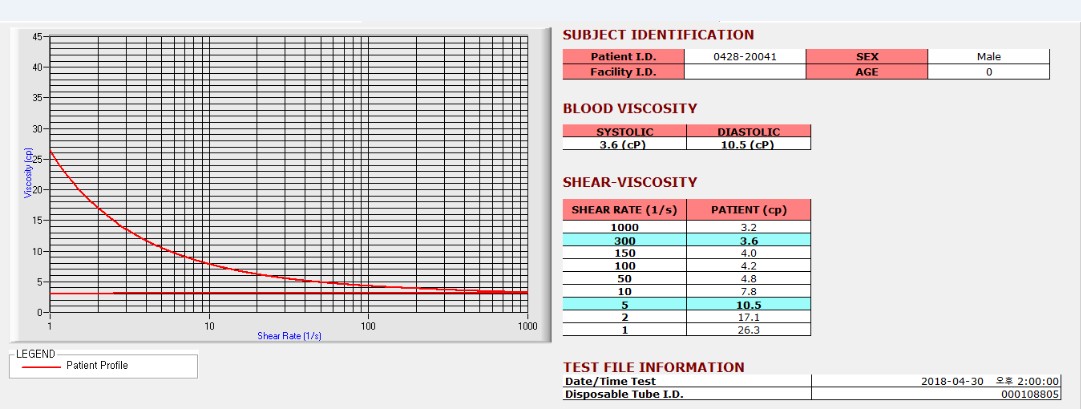Click the SHEAR RATE (1/s) column header

625,210
